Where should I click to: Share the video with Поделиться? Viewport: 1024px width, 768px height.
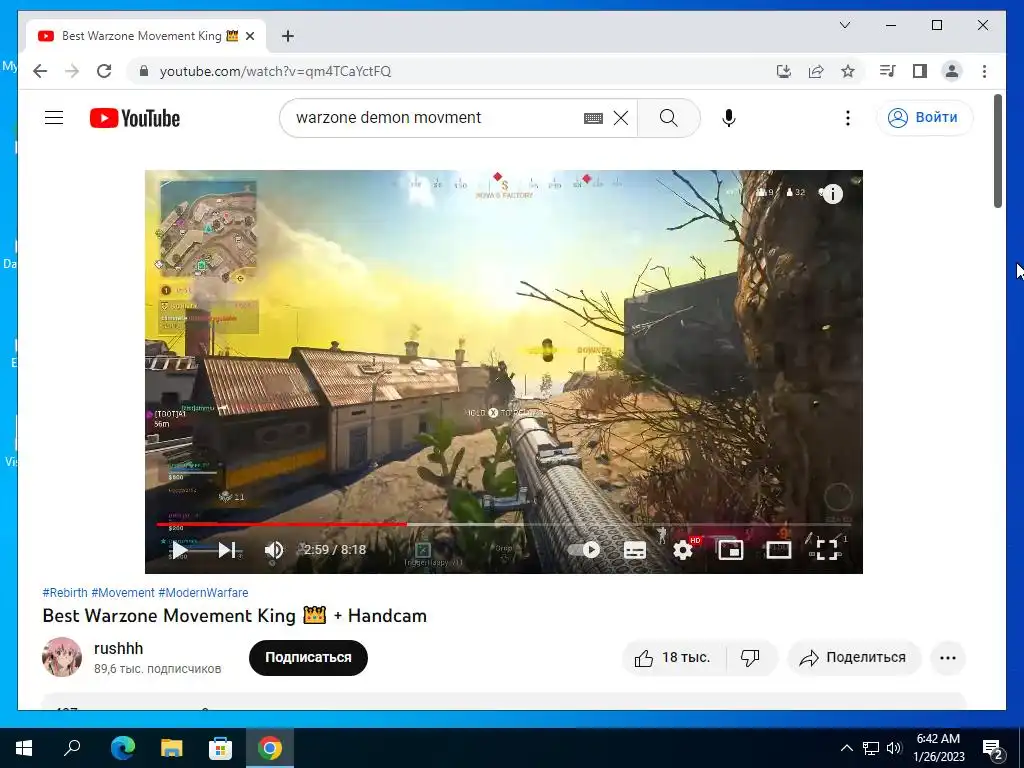coord(854,658)
